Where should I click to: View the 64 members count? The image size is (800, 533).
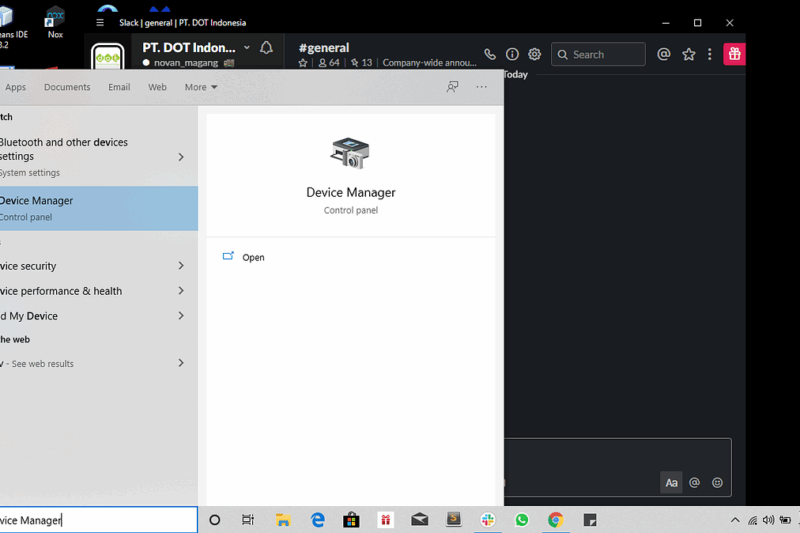tap(329, 63)
